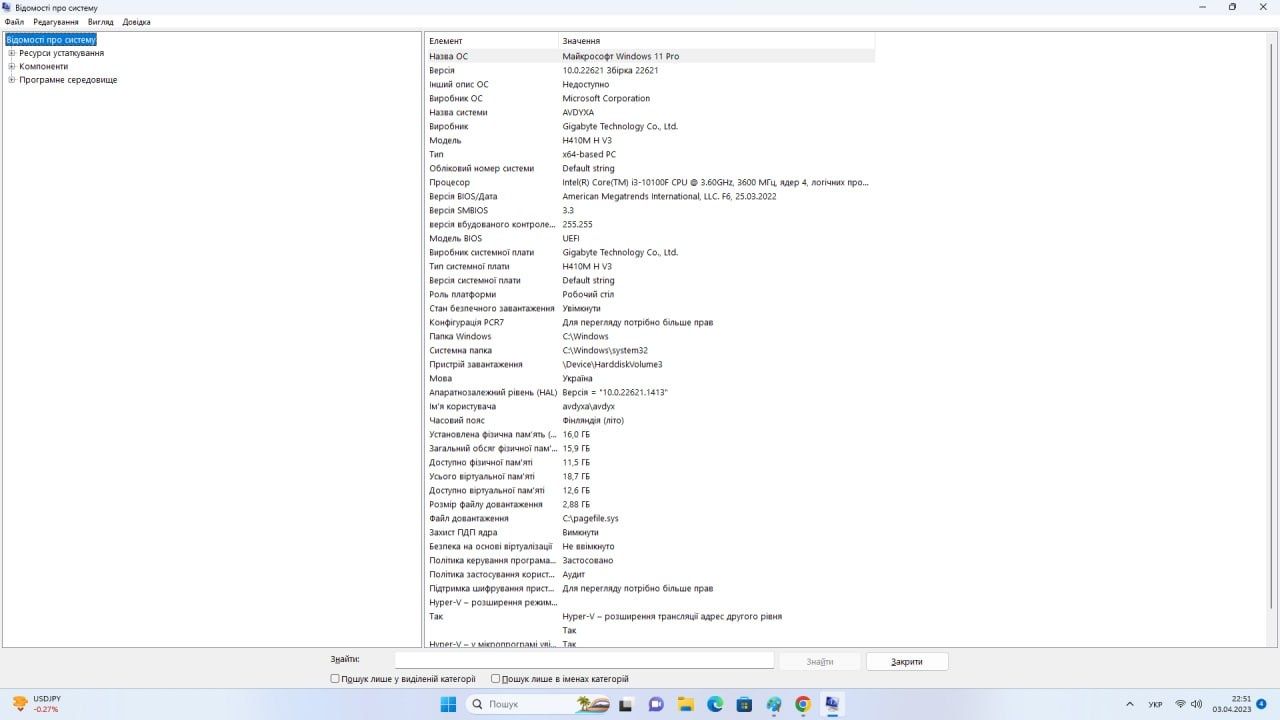Open the volume speaker tray icon
Screen dimensions: 1280x720
pos(1196,704)
